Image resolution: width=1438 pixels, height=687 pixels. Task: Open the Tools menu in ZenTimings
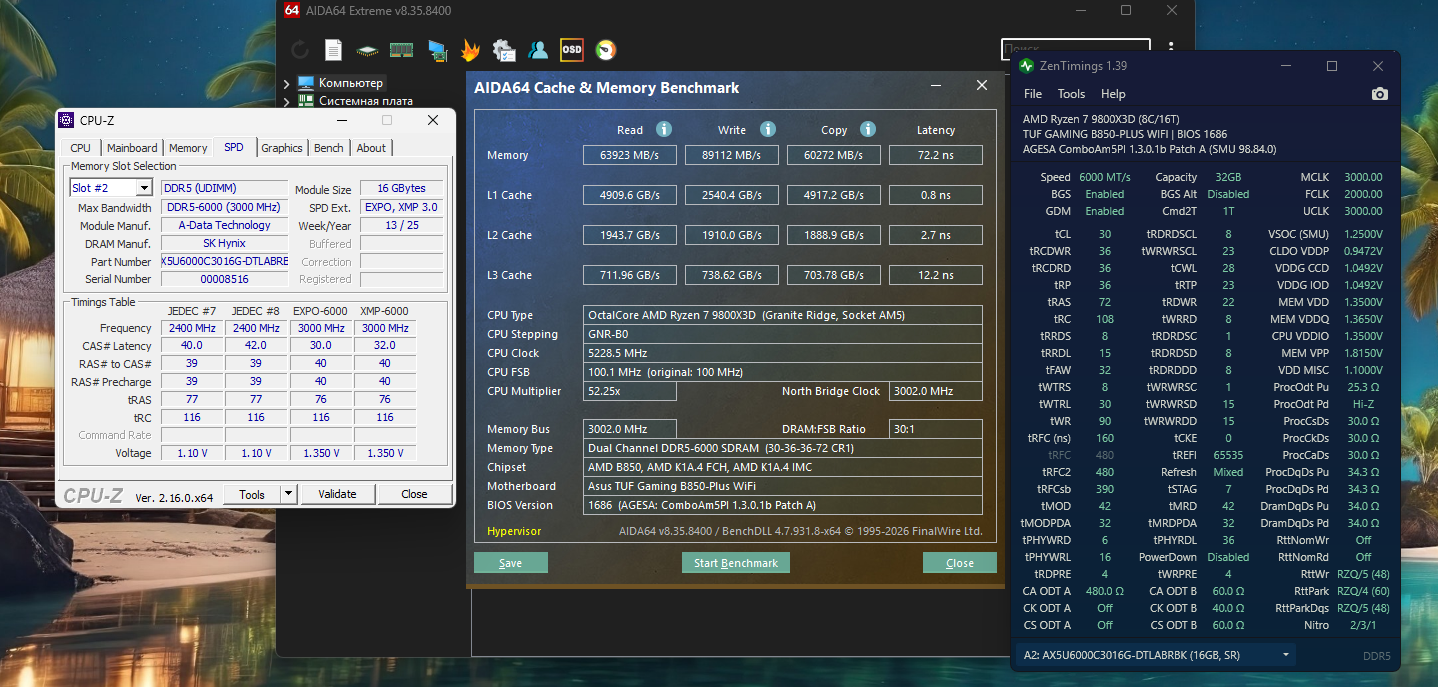[1071, 94]
